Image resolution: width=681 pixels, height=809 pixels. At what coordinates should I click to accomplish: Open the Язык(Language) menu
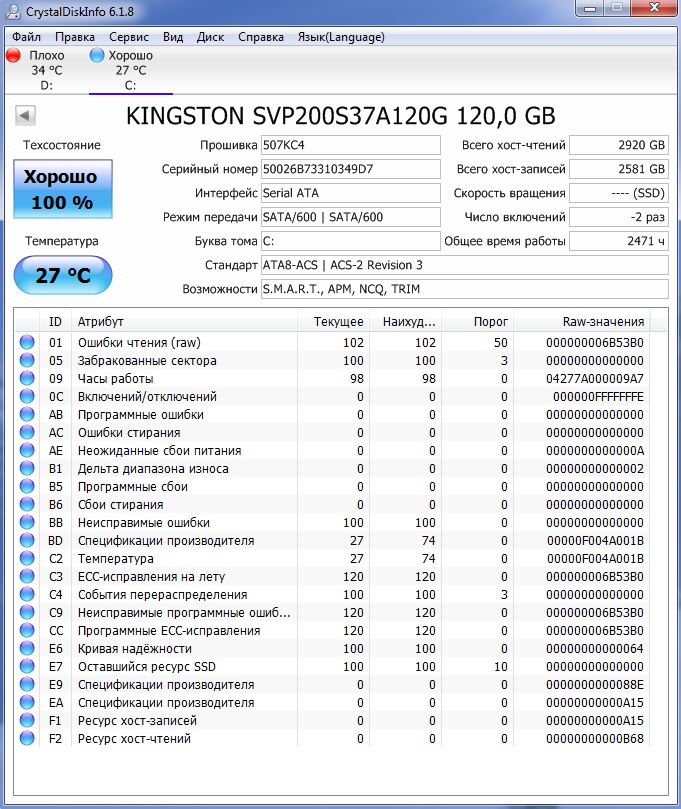[341, 37]
